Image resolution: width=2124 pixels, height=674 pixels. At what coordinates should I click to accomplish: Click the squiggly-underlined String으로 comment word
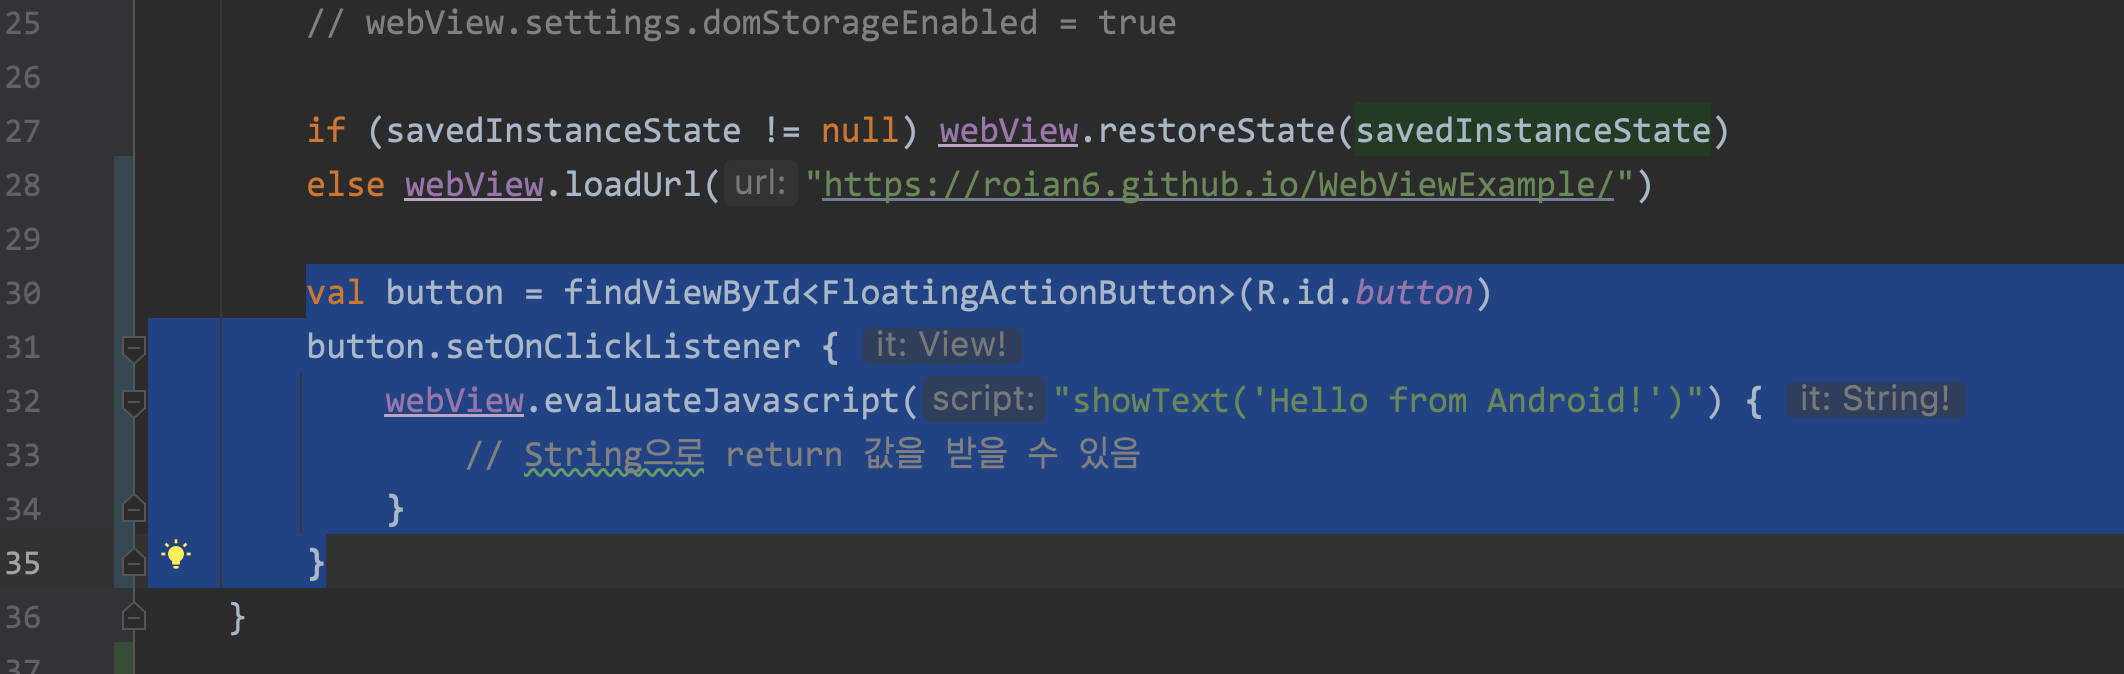point(613,455)
